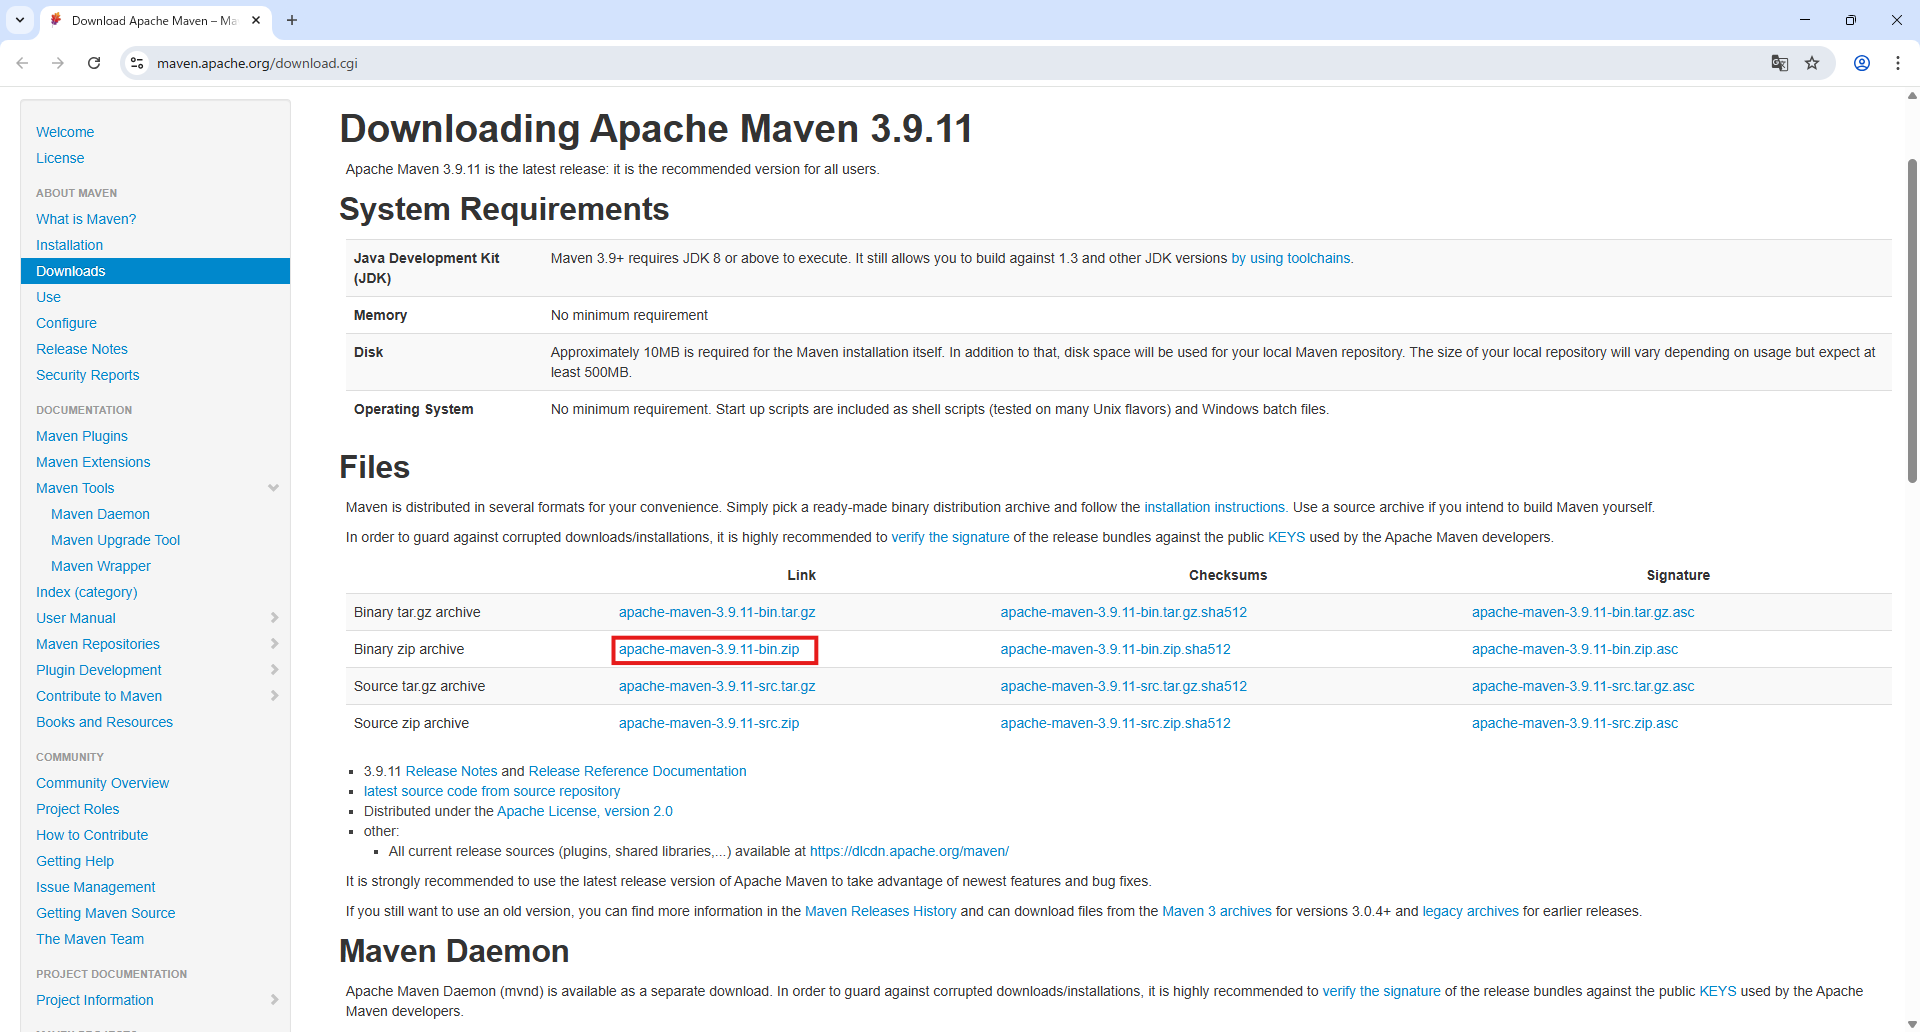Expand the Plugin Development sidebar section
Image resolution: width=1920 pixels, height=1032 pixels.
[274, 670]
